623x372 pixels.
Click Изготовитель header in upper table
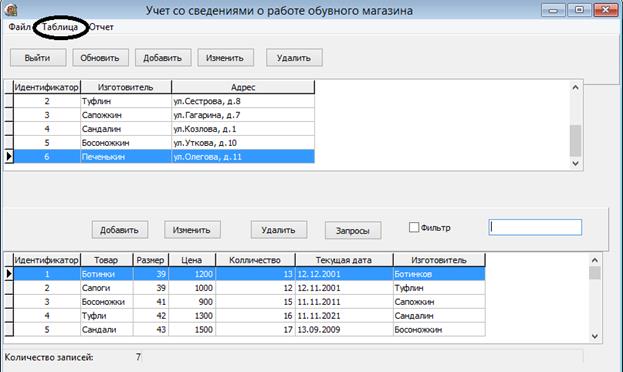coord(126,87)
